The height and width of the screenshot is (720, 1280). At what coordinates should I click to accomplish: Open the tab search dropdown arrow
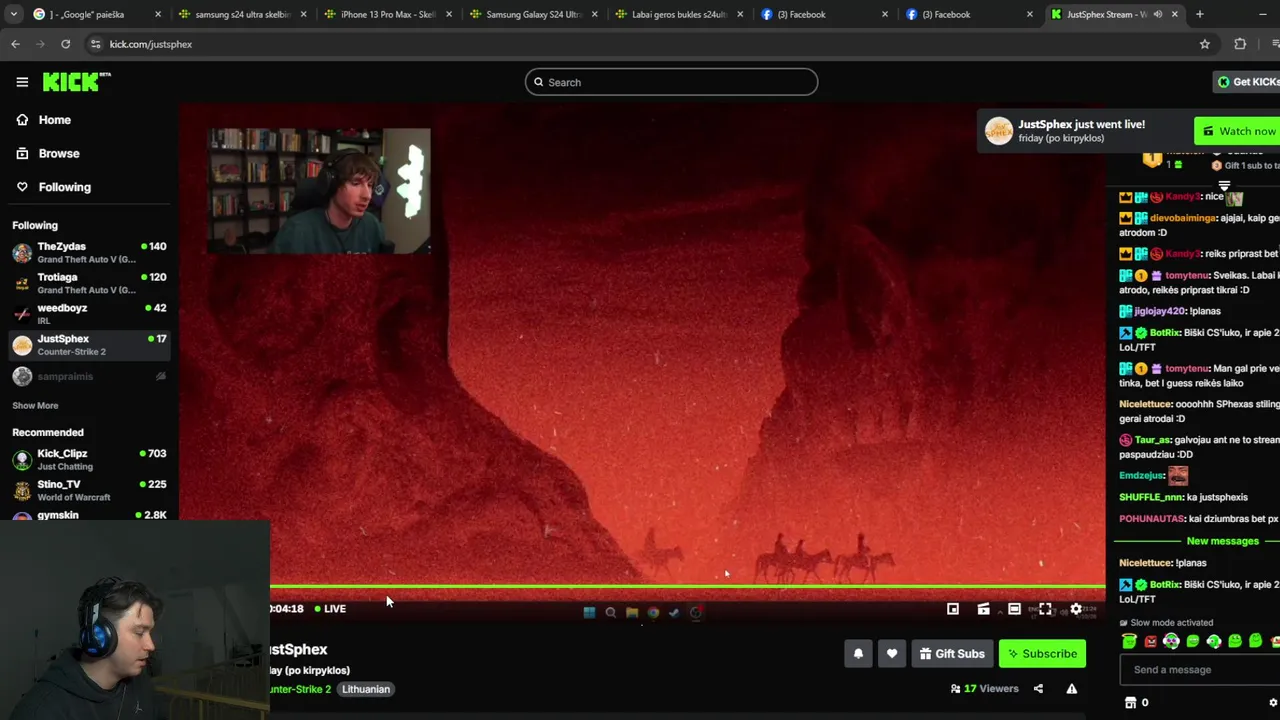click(12, 14)
